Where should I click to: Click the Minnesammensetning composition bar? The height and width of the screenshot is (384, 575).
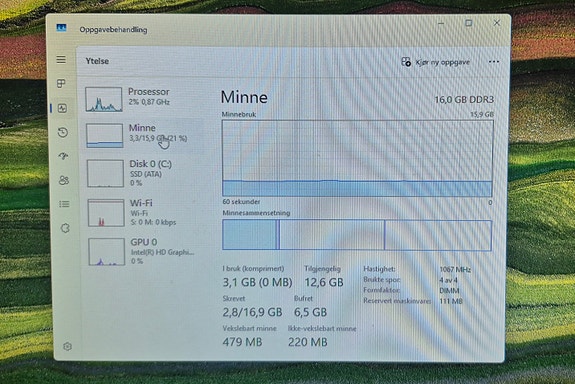click(x=357, y=235)
